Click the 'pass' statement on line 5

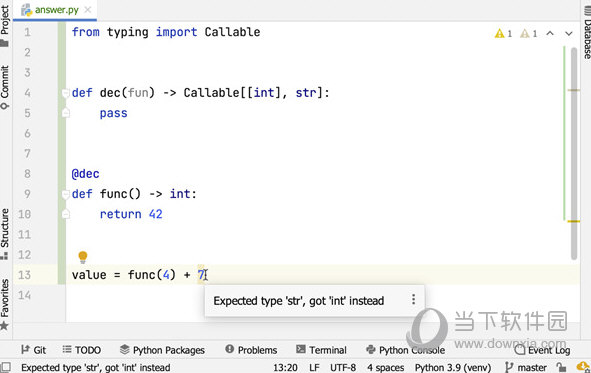point(113,113)
